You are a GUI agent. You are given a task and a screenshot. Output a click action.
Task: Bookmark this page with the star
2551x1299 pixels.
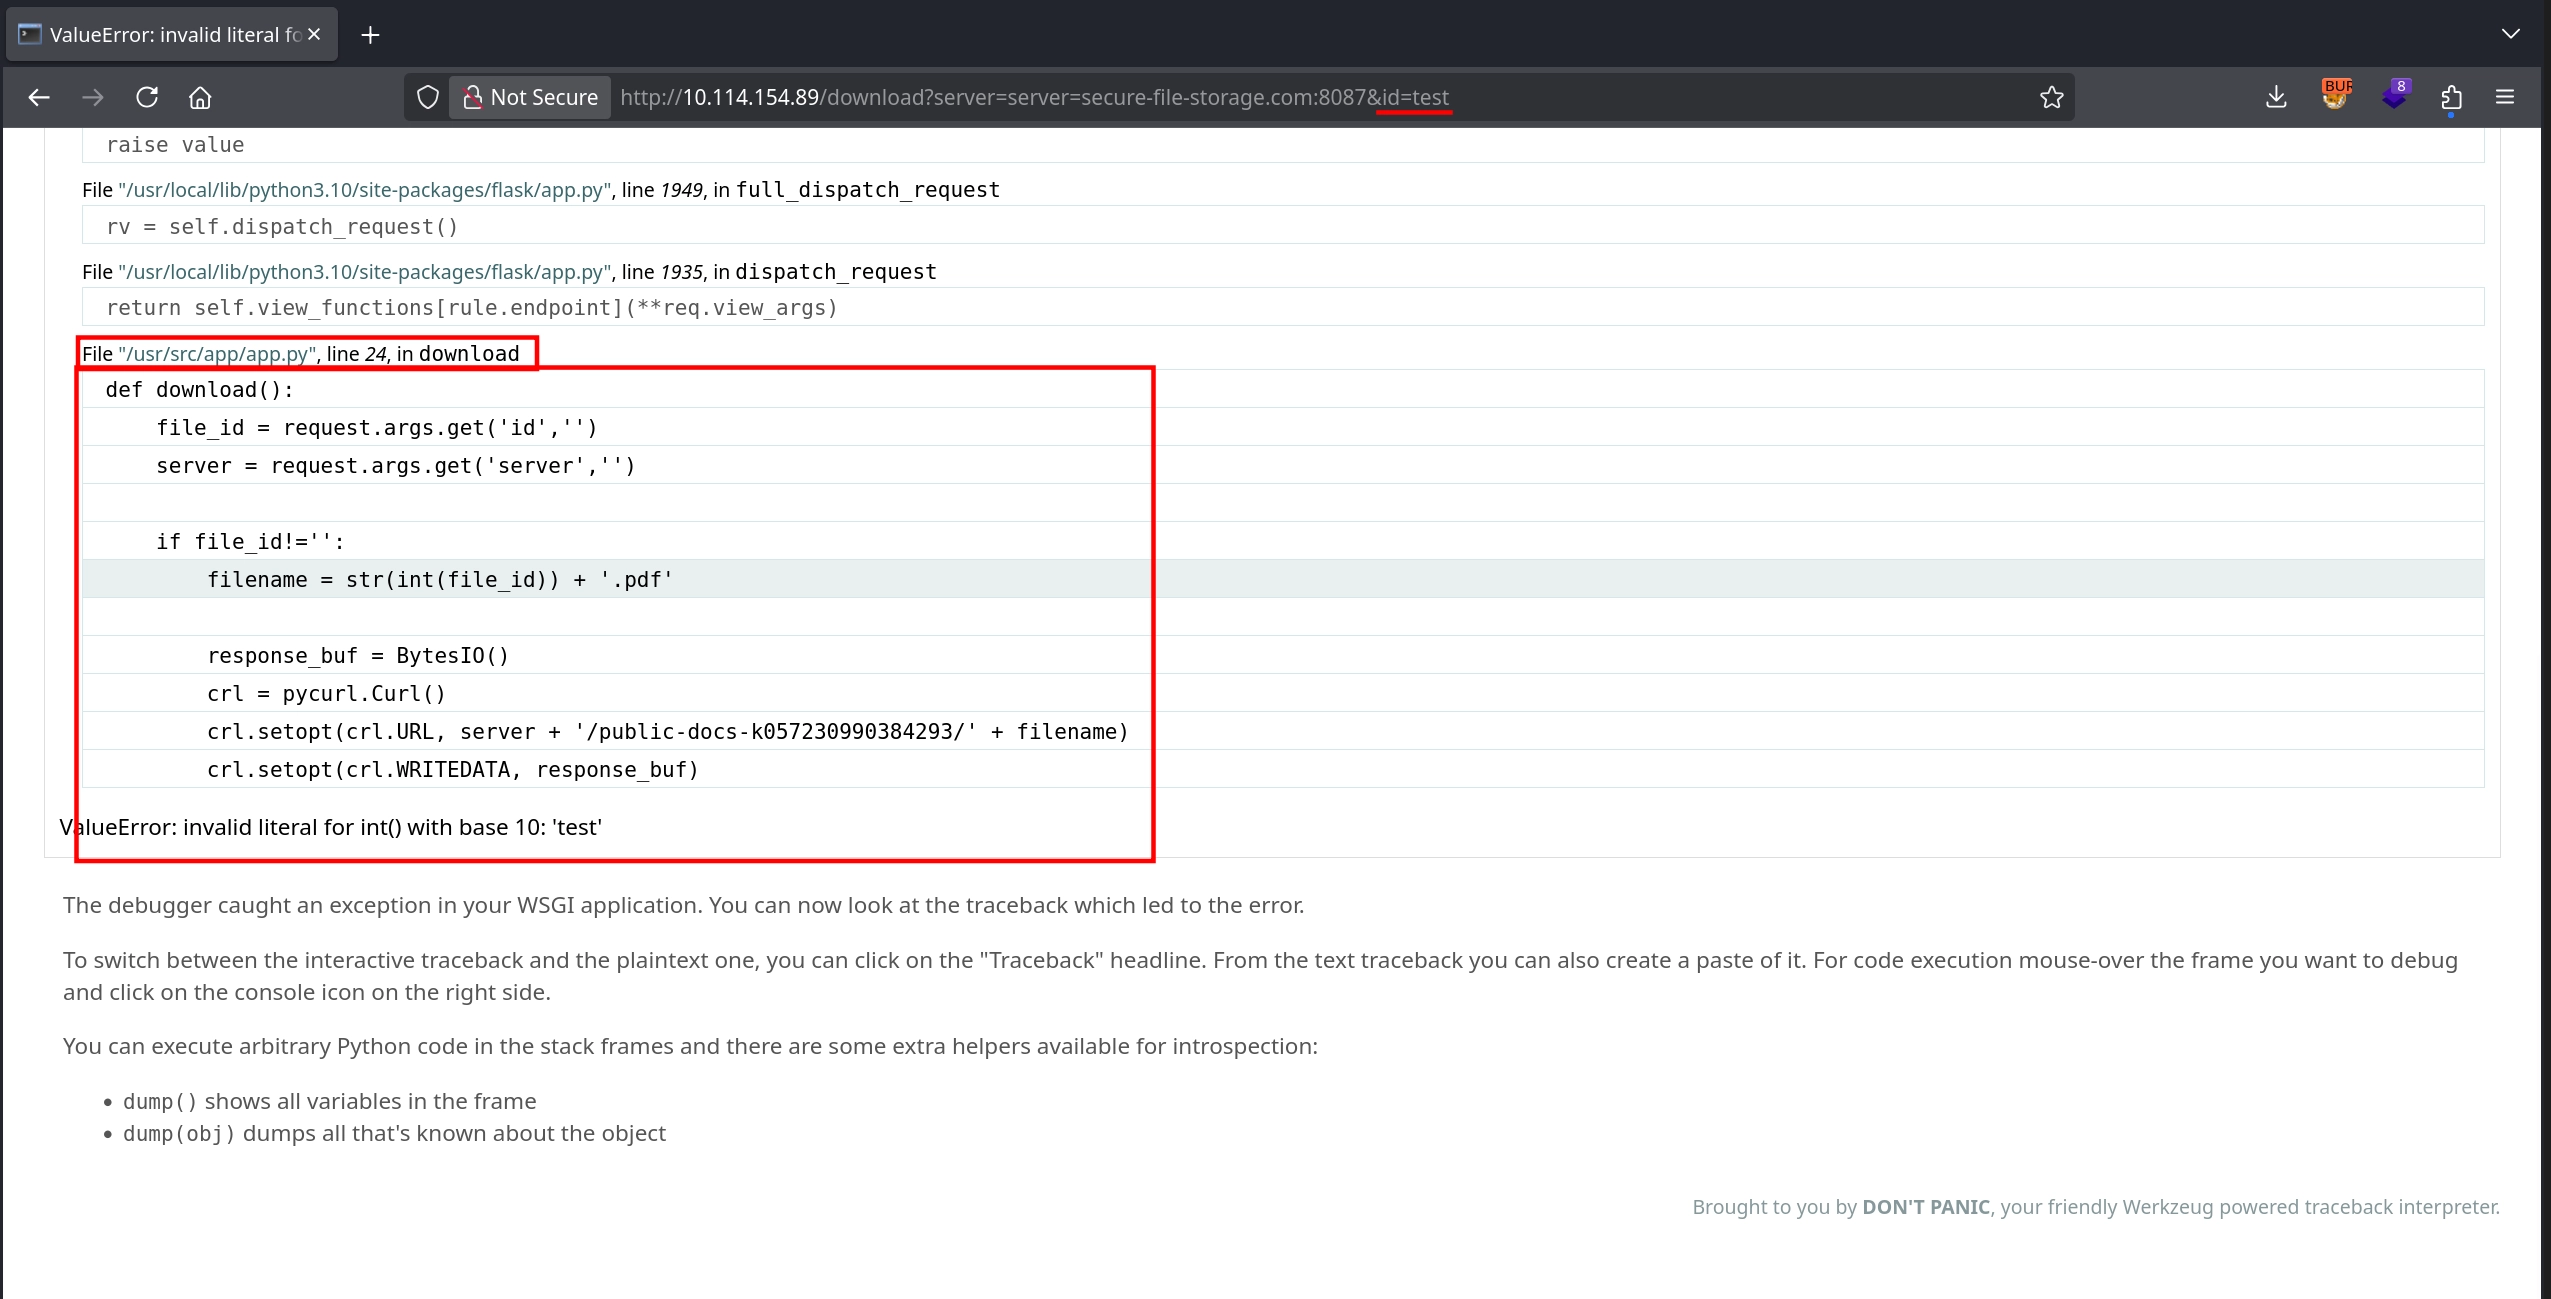coord(2051,97)
